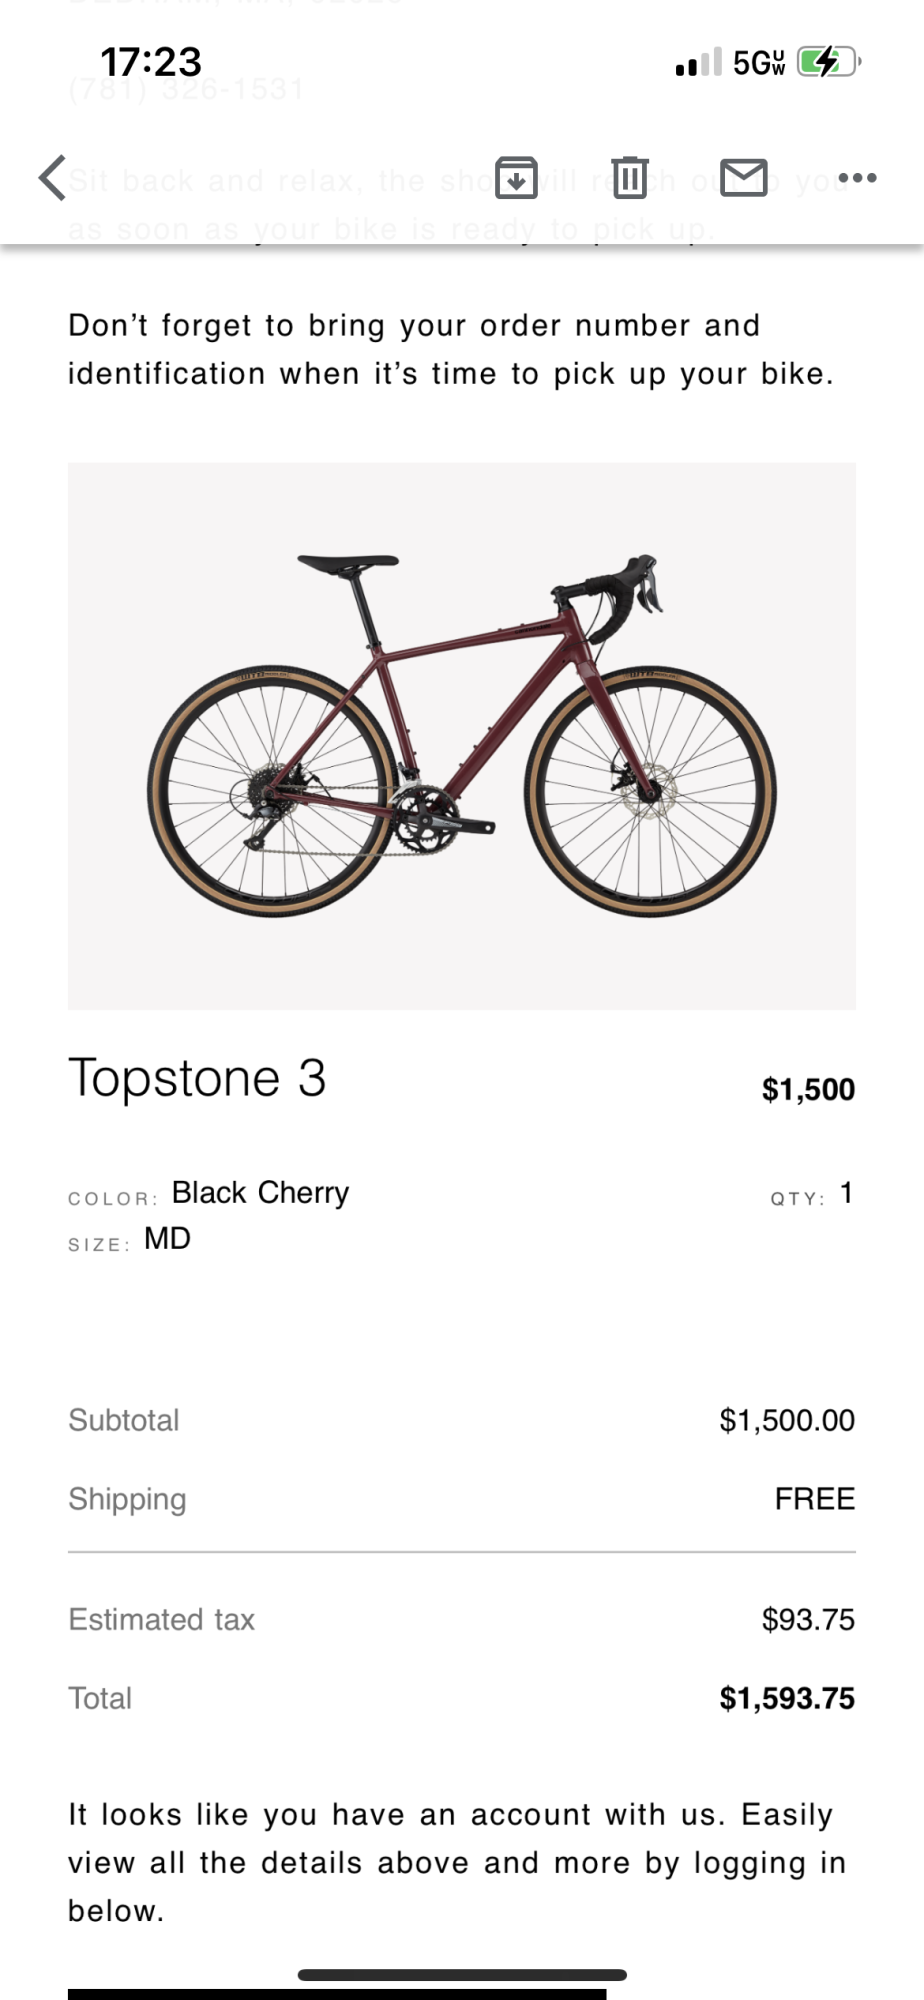The image size is (924, 2000).
Task: Select the Total $1,593.75 row
Action: pos(460,1698)
